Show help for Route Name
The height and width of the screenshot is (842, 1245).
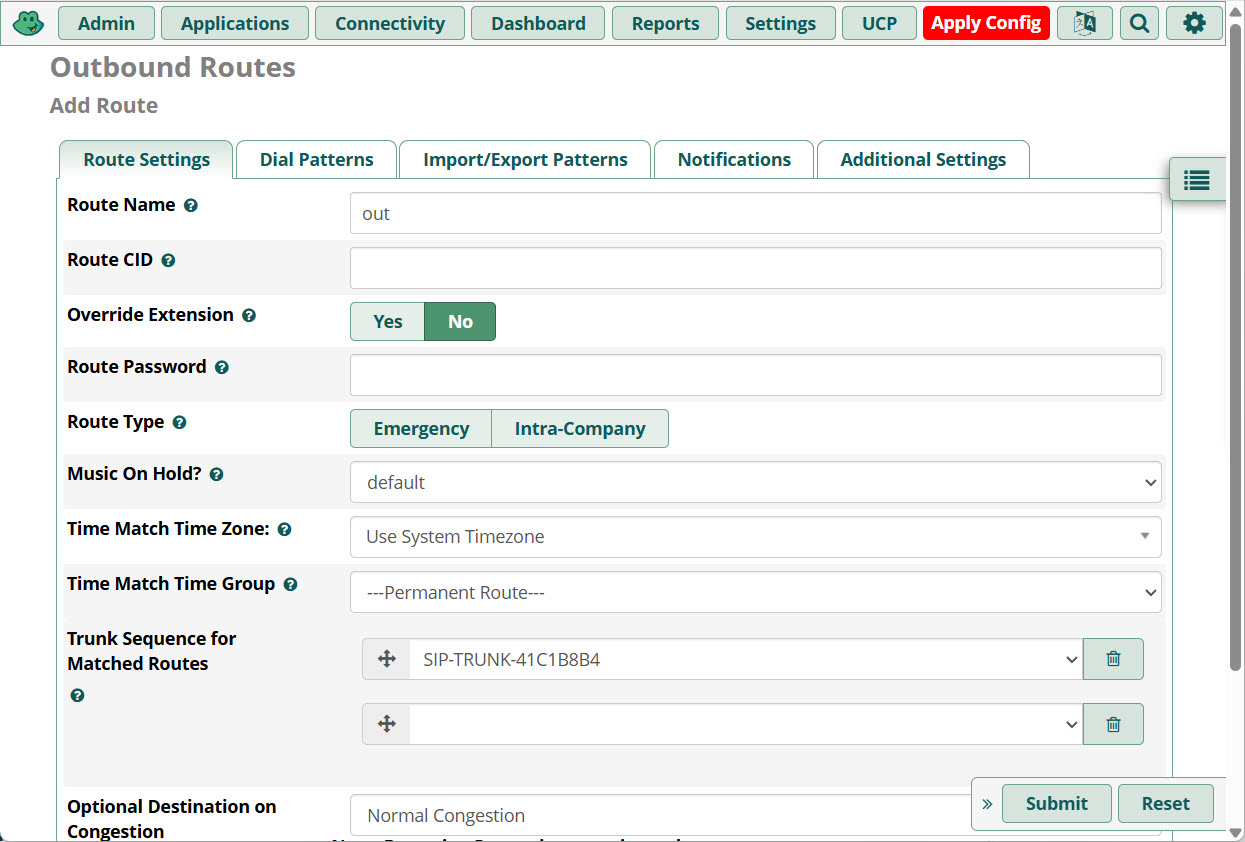click(x=191, y=206)
